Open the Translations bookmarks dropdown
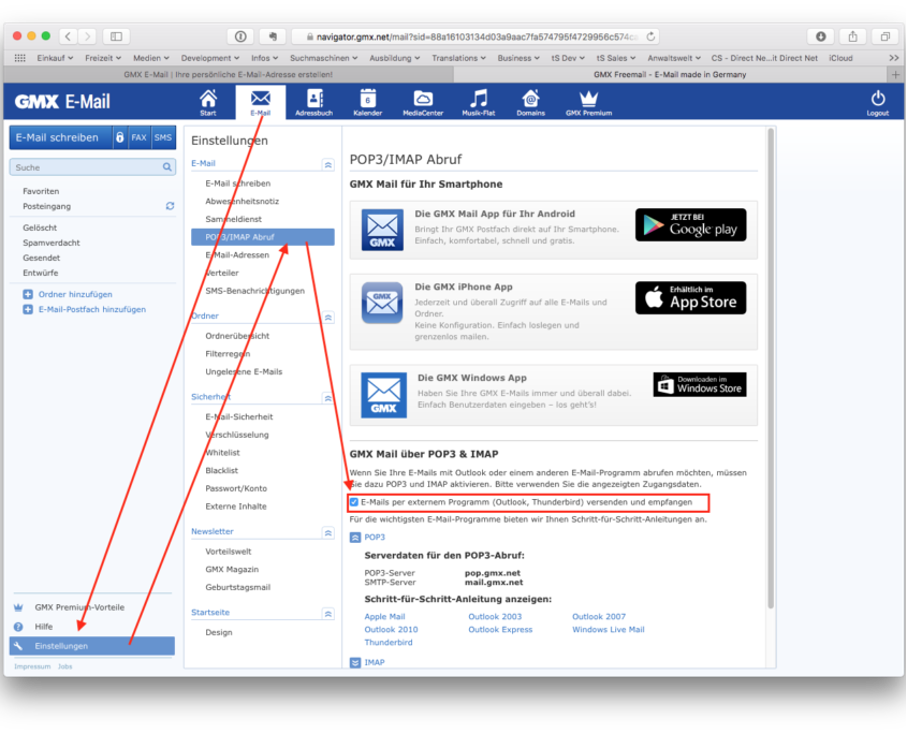This screenshot has width=906, height=734. coord(459,58)
